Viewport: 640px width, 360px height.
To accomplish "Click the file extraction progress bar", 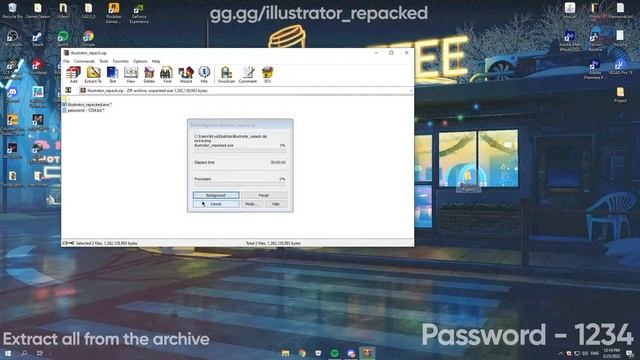I will tap(240, 151).
